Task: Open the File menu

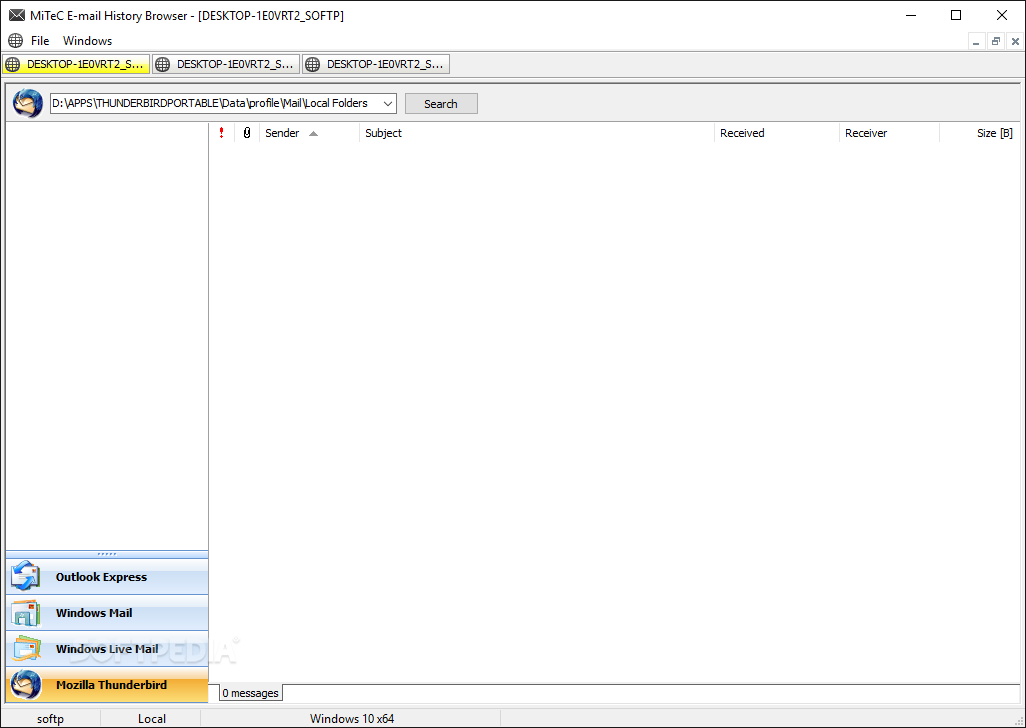Action: (x=40, y=41)
